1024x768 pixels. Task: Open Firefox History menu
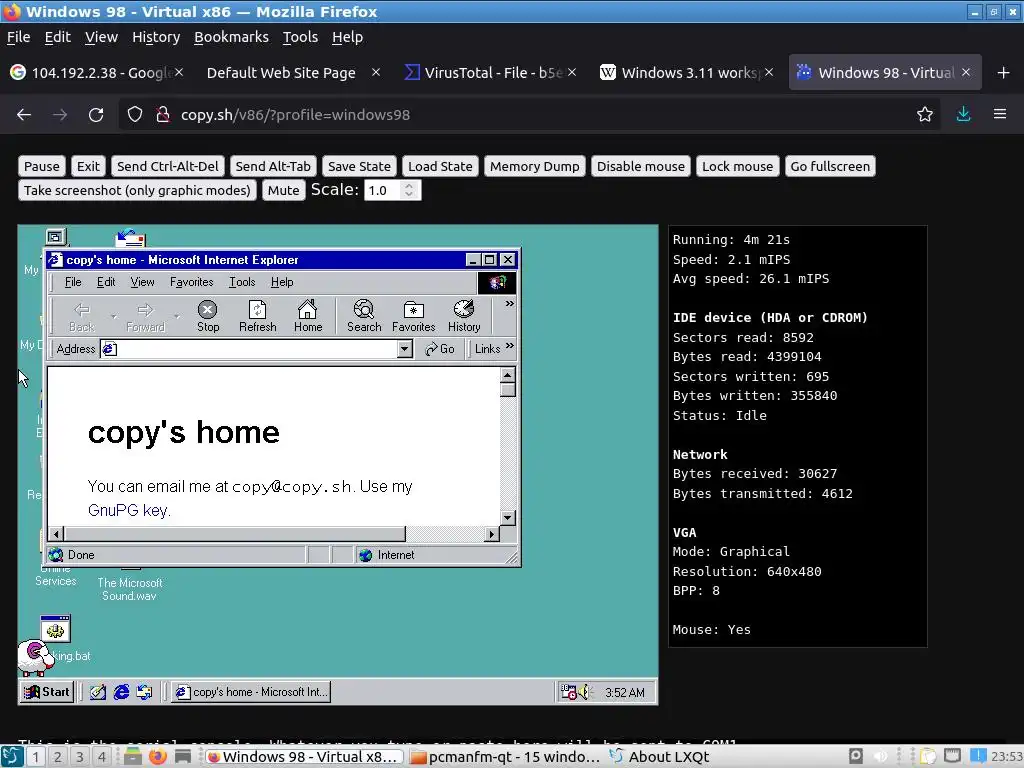(156, 37)
